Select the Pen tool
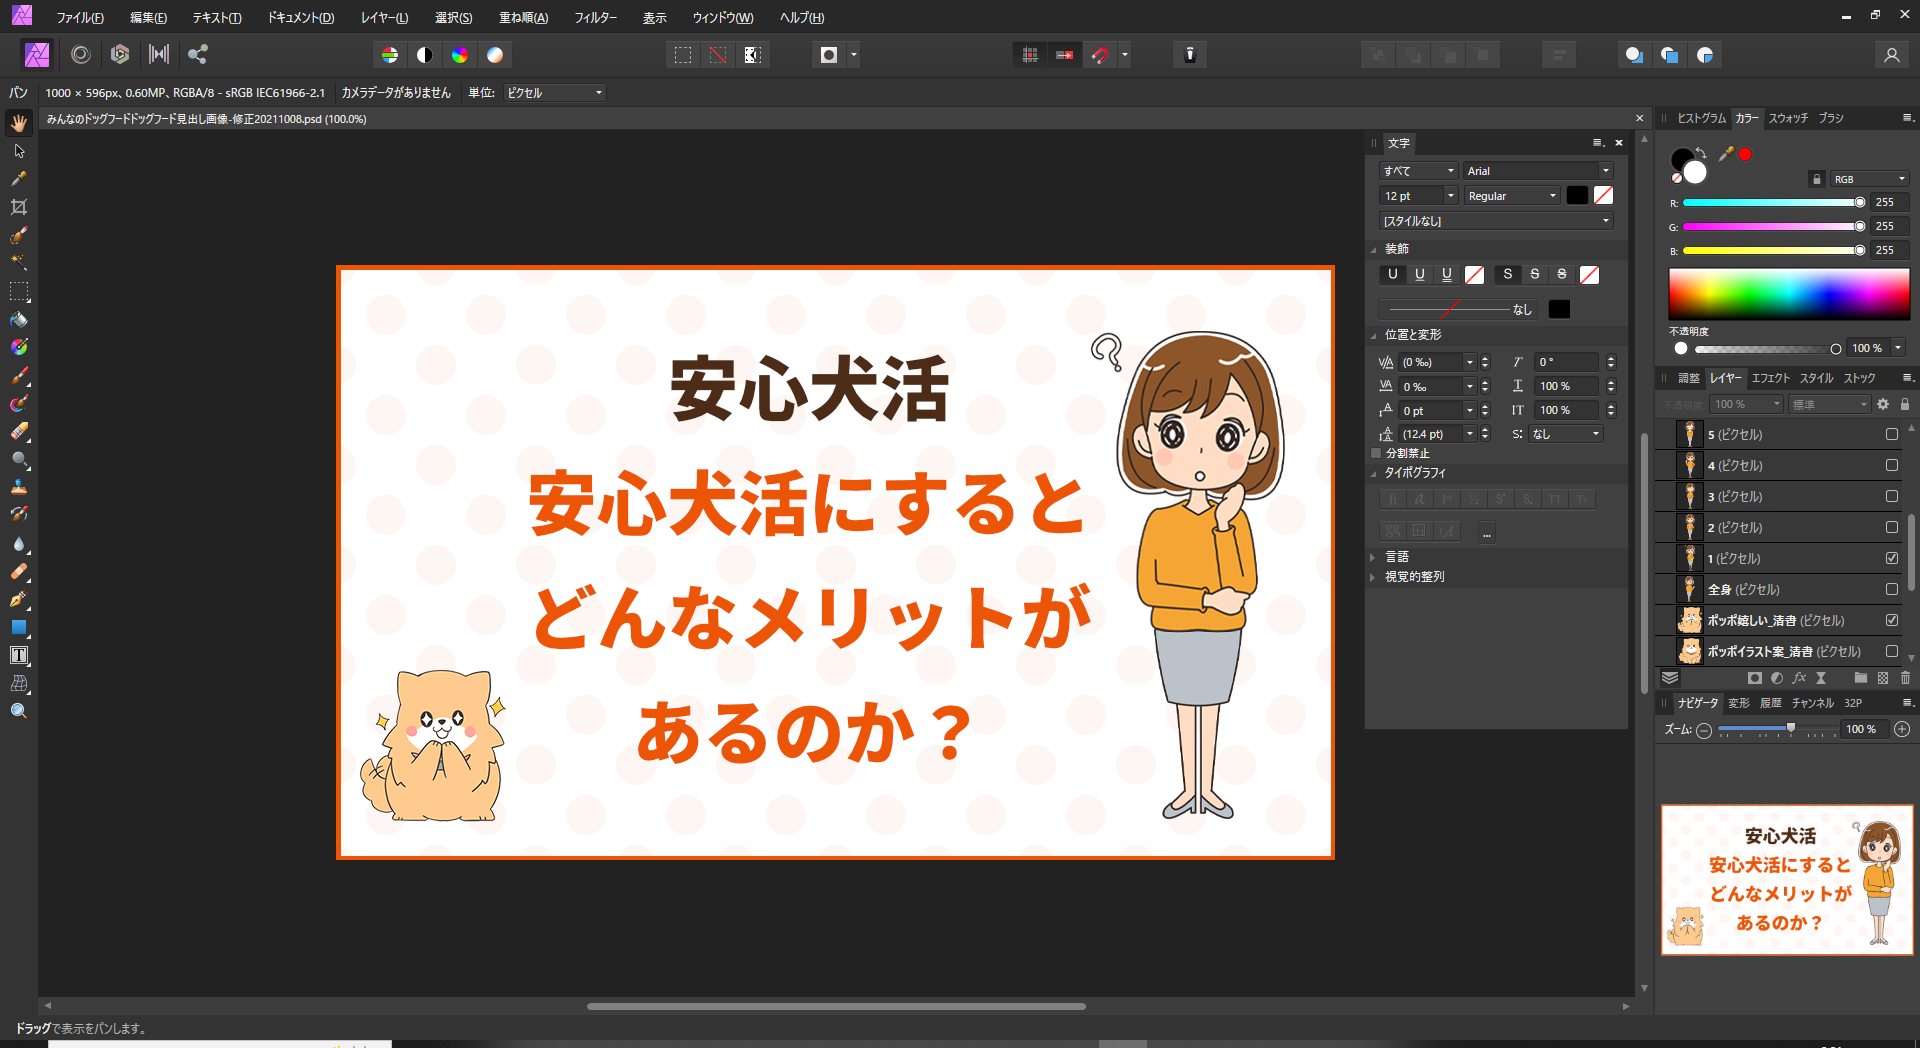Image resolution: width=1920 pixels, height=1048 pixels. (19, 599)
